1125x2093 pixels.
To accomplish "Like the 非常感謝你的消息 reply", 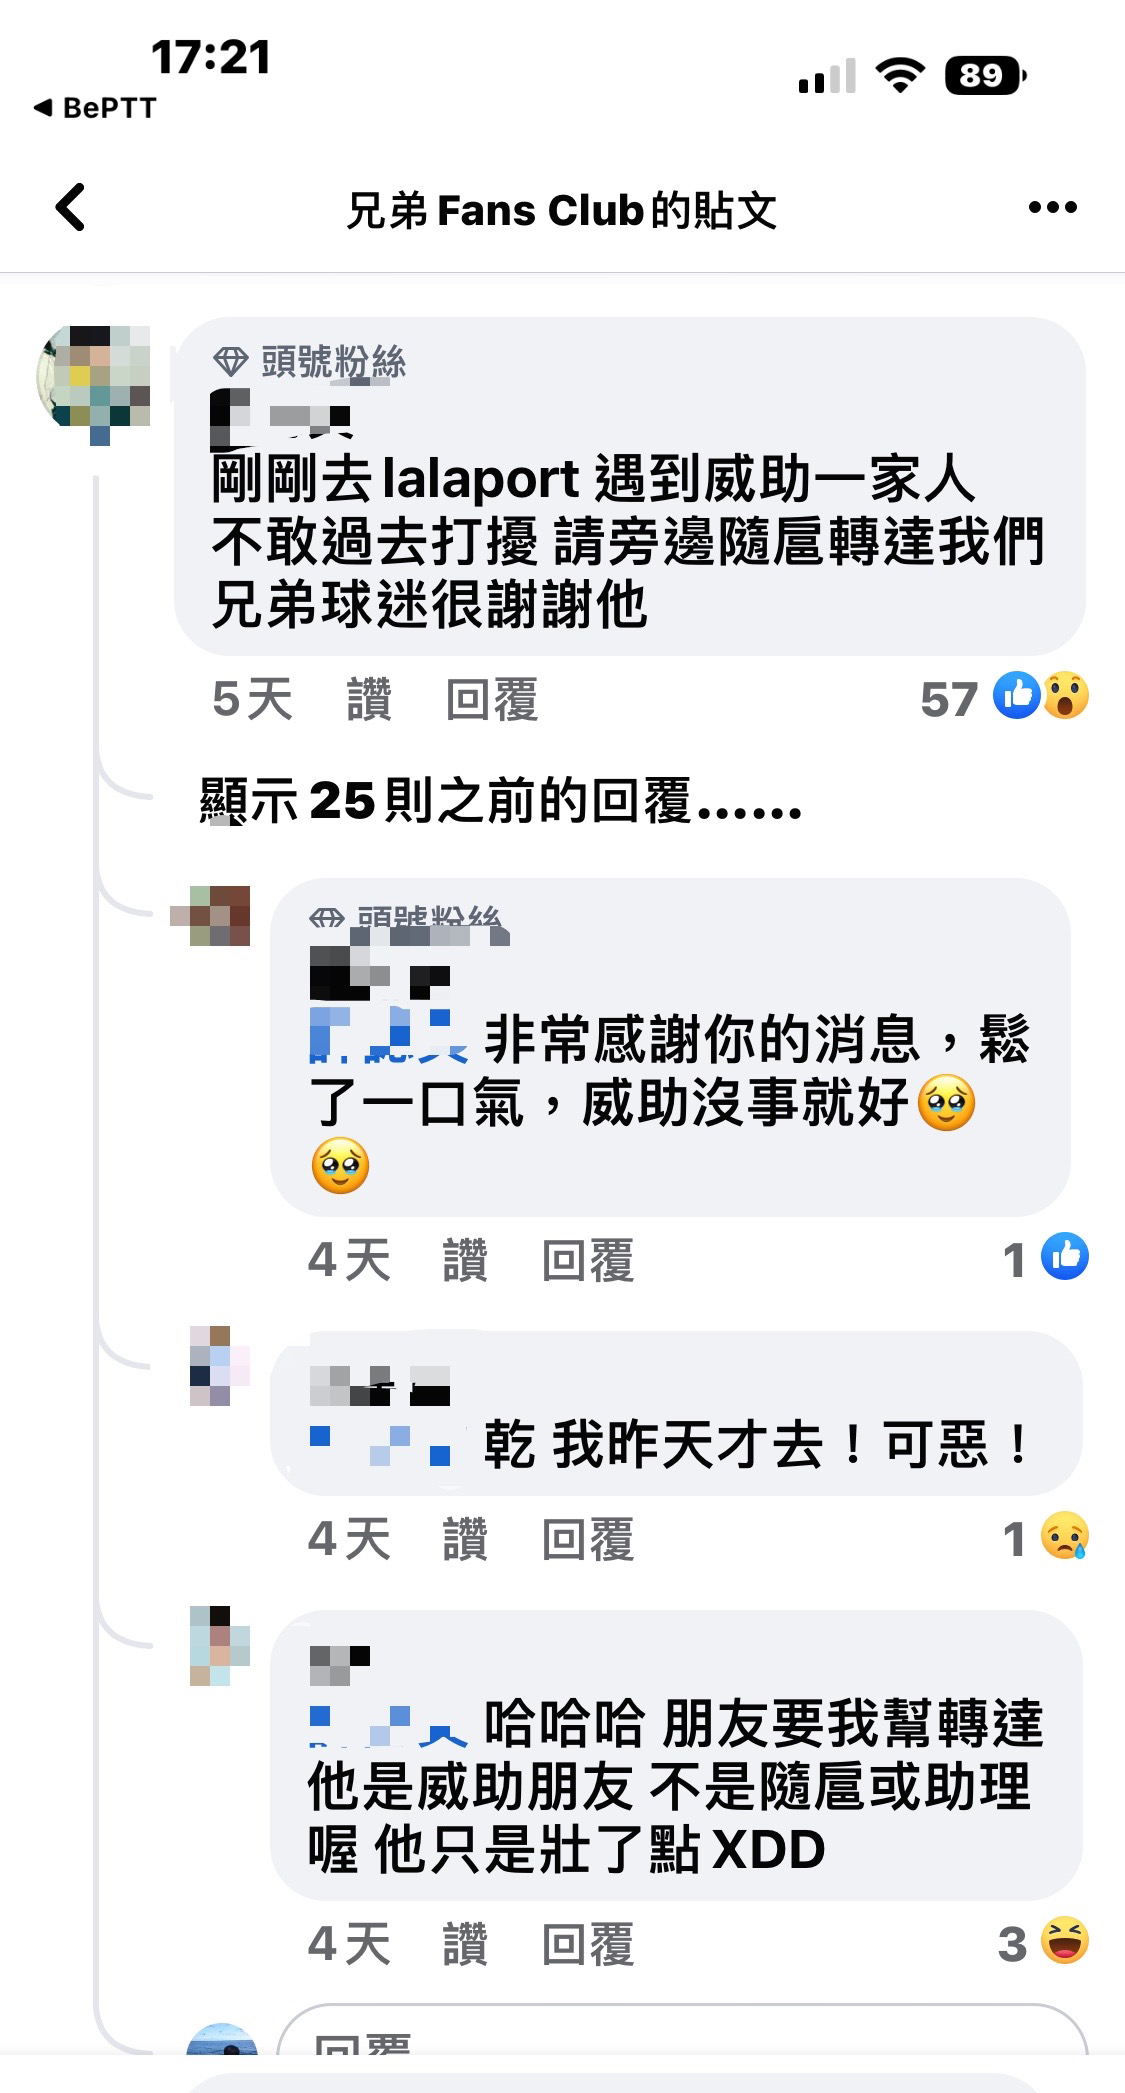I will tap(465, 1259).
